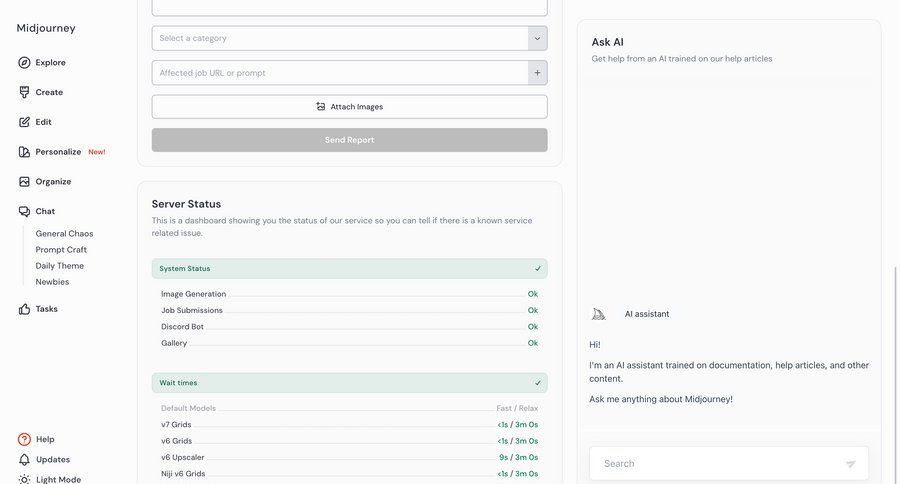Click the Default Models header text
This screenshot has width=900, height=484.
tap(188, 408)
